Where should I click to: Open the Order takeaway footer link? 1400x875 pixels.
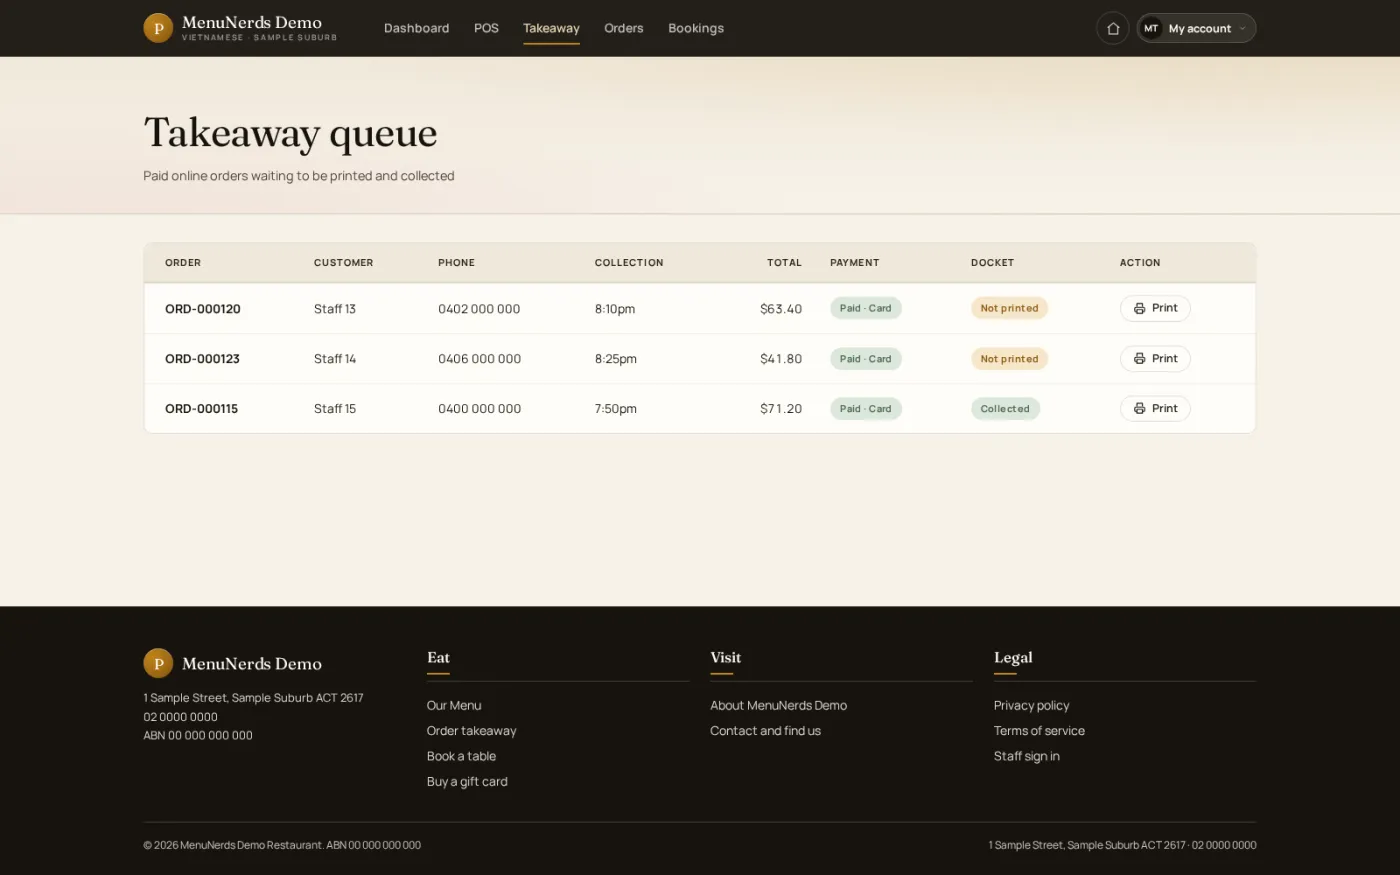pyautogui.click(x=472, y=731)
